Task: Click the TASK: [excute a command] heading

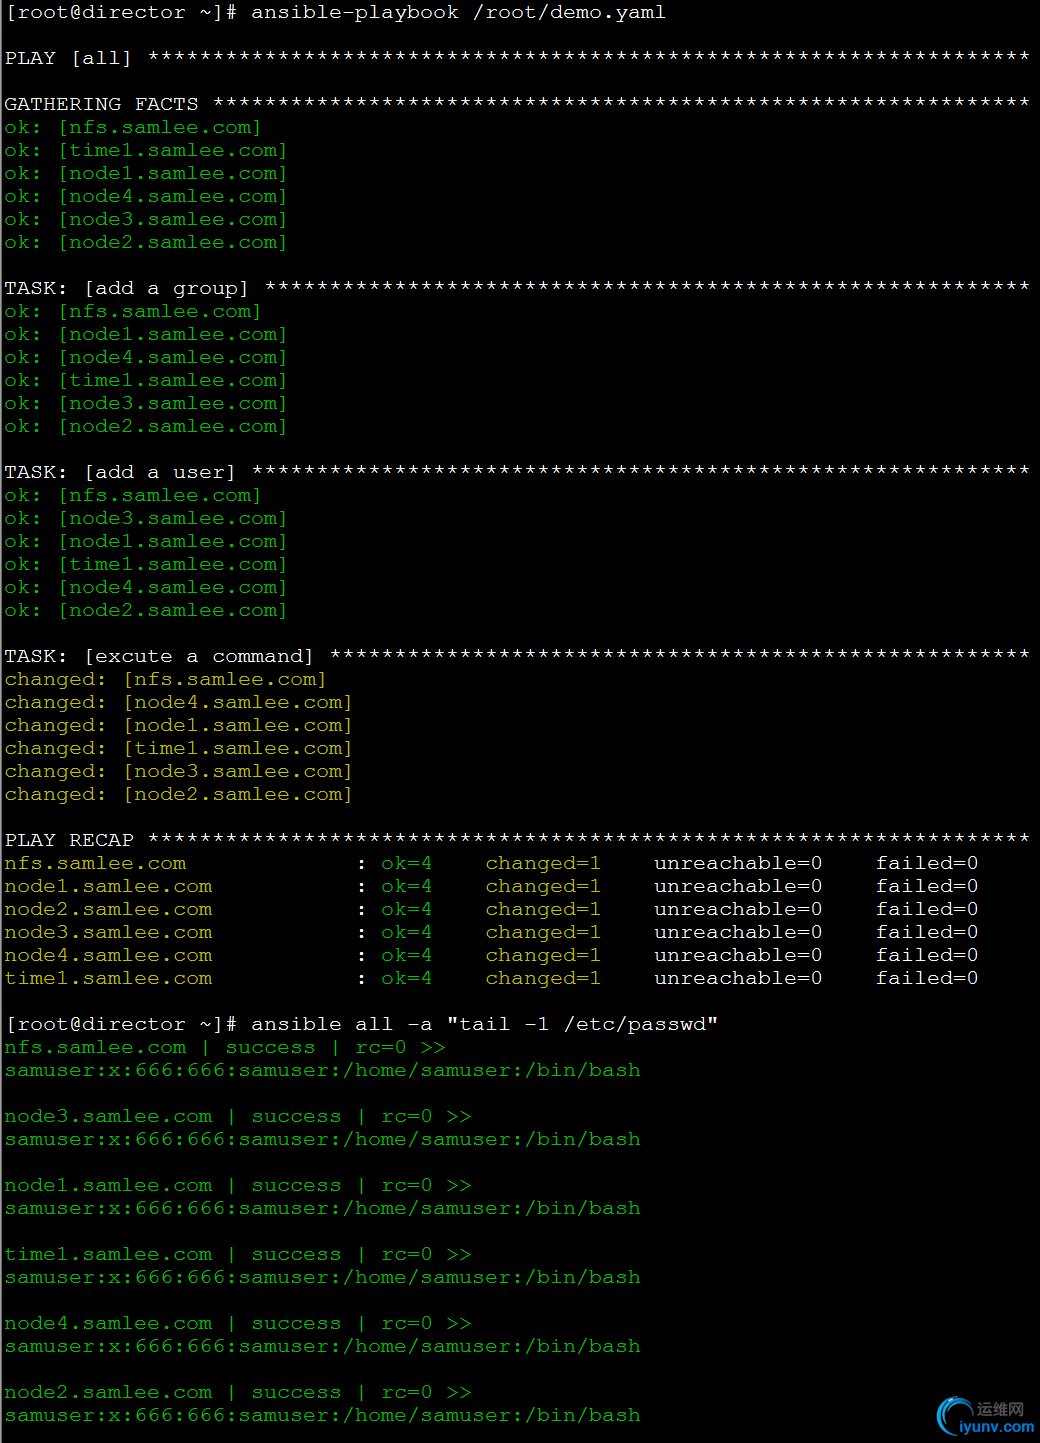Action: tap(159, 656)
